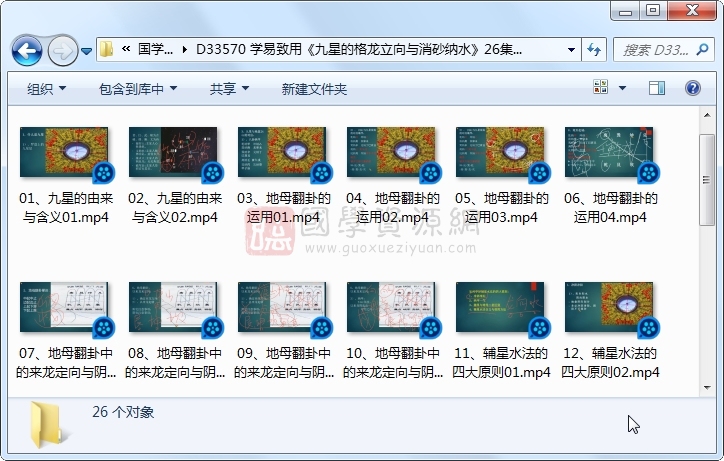Select video 09、地母翻卦中的来龙定向 thumbnail
The height and width of the screenshot is (461, 724).
[282, 307]
